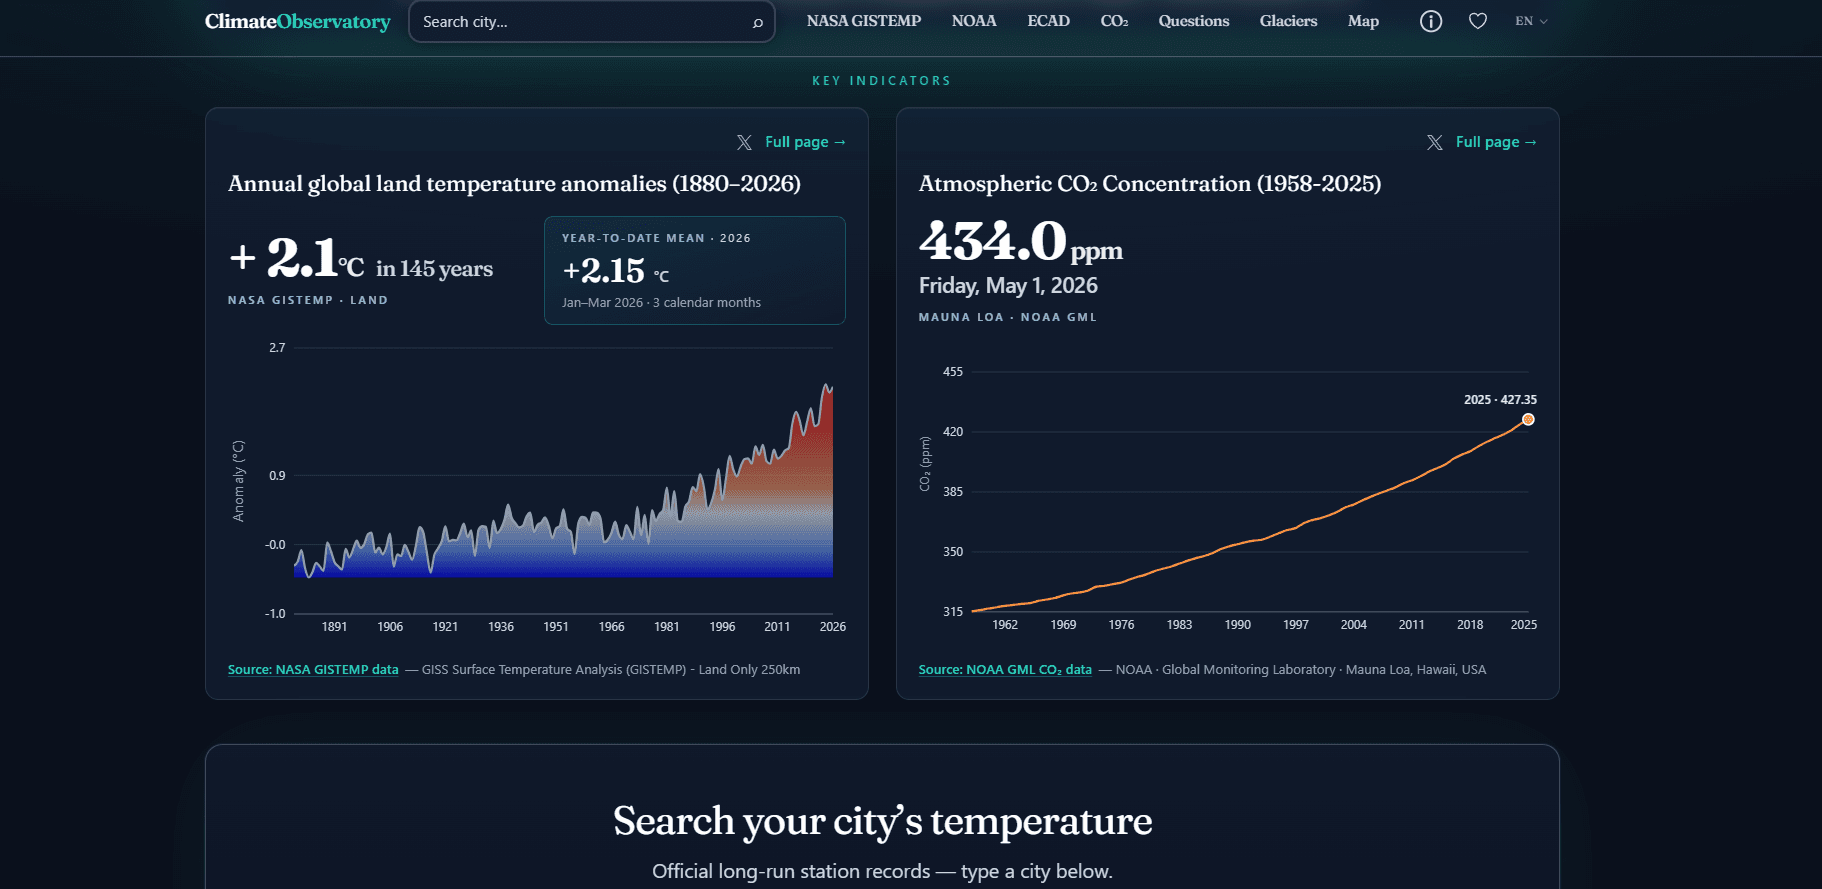Expand the EN language dropdown
This screenshot has height=889, width=1822.
[1531, 21]
